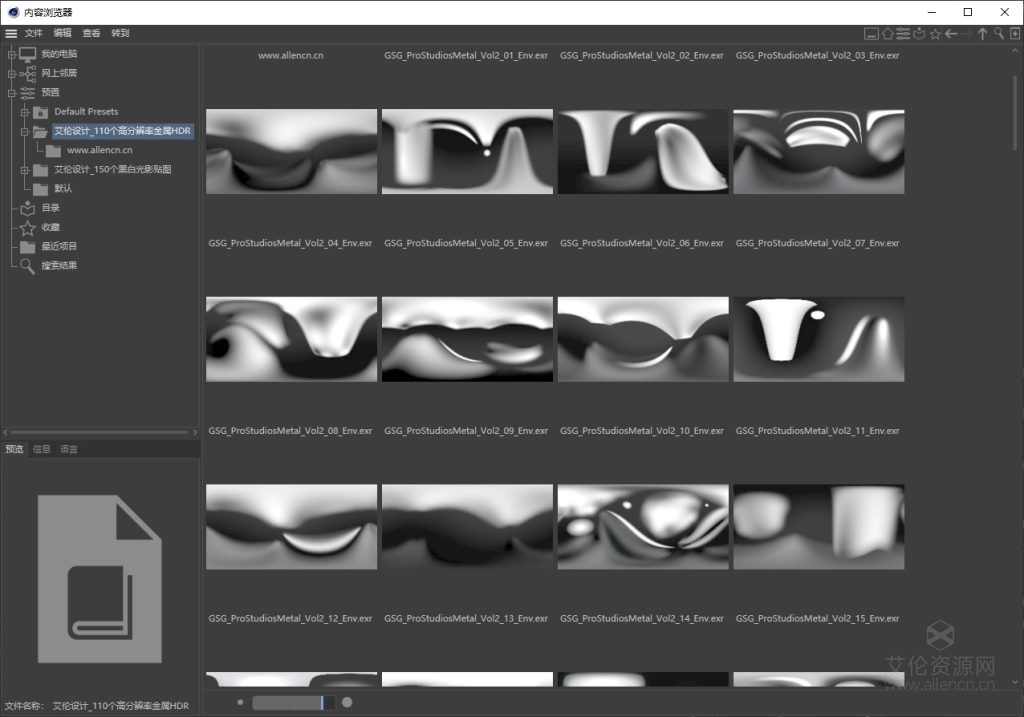Click the file name GSG_ProStudiosMetal_Vol2_13_Env.exr

coord(466,618)
